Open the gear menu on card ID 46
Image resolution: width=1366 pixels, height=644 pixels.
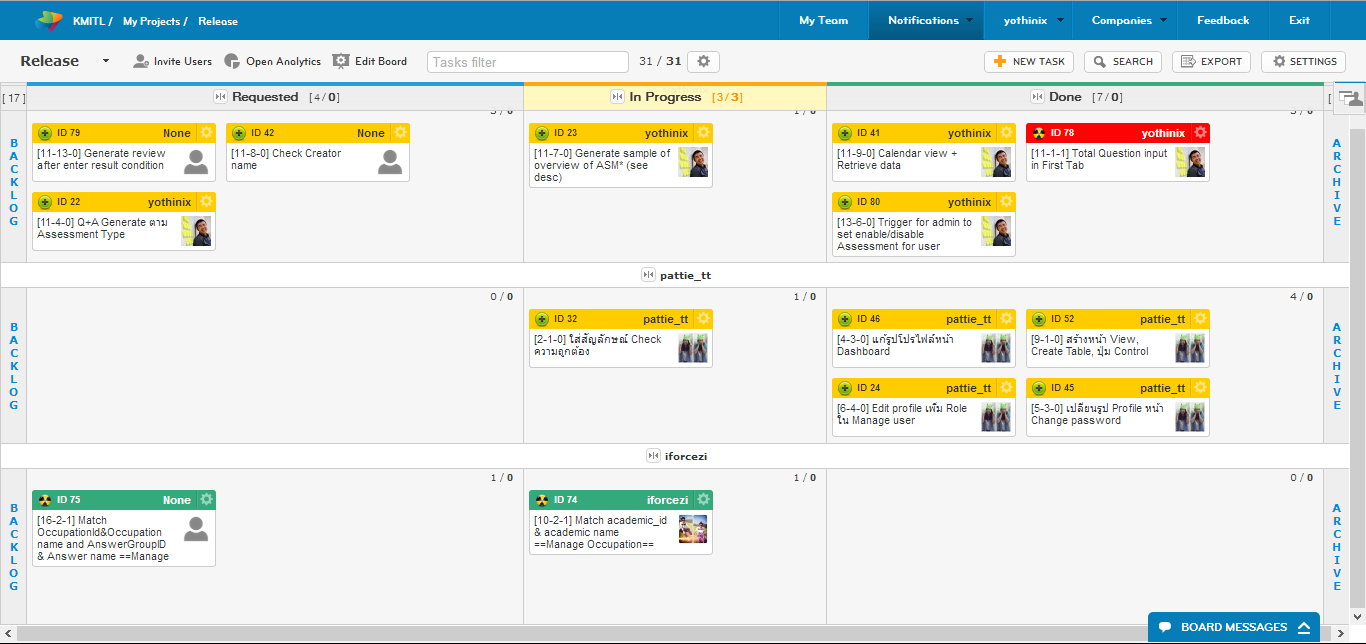1006,319
